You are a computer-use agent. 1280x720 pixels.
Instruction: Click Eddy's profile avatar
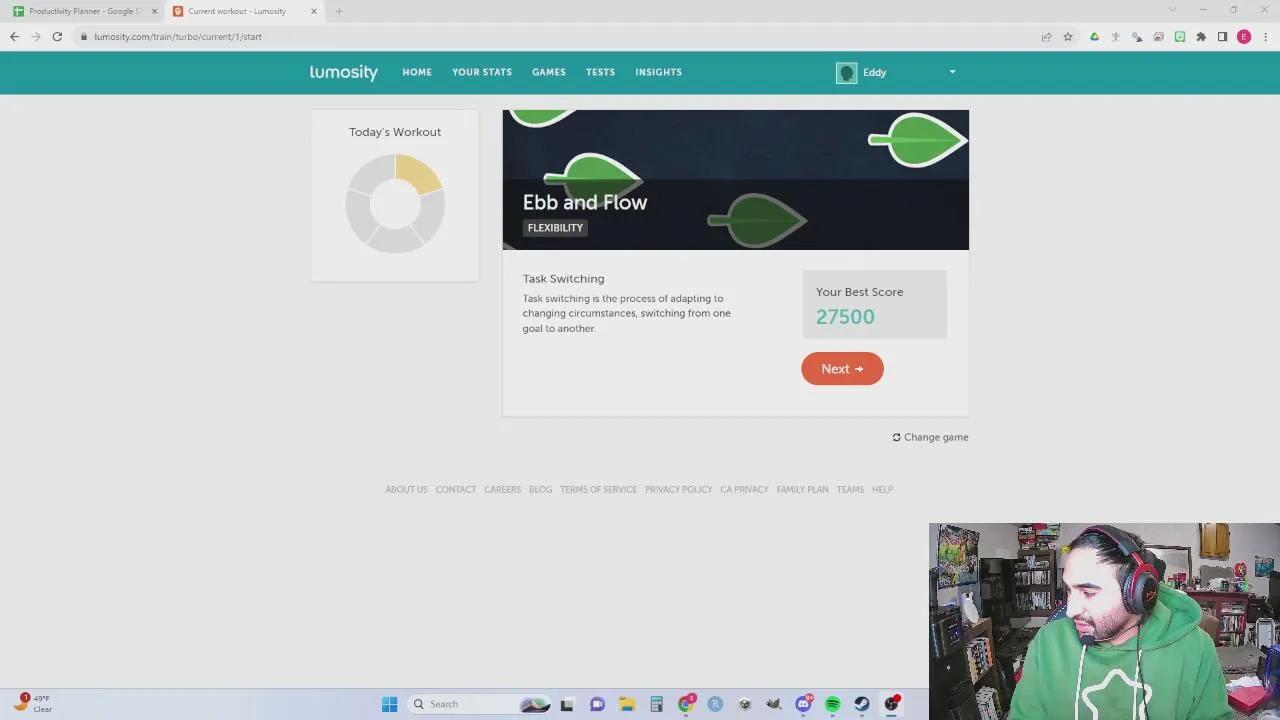pos(847,73)
